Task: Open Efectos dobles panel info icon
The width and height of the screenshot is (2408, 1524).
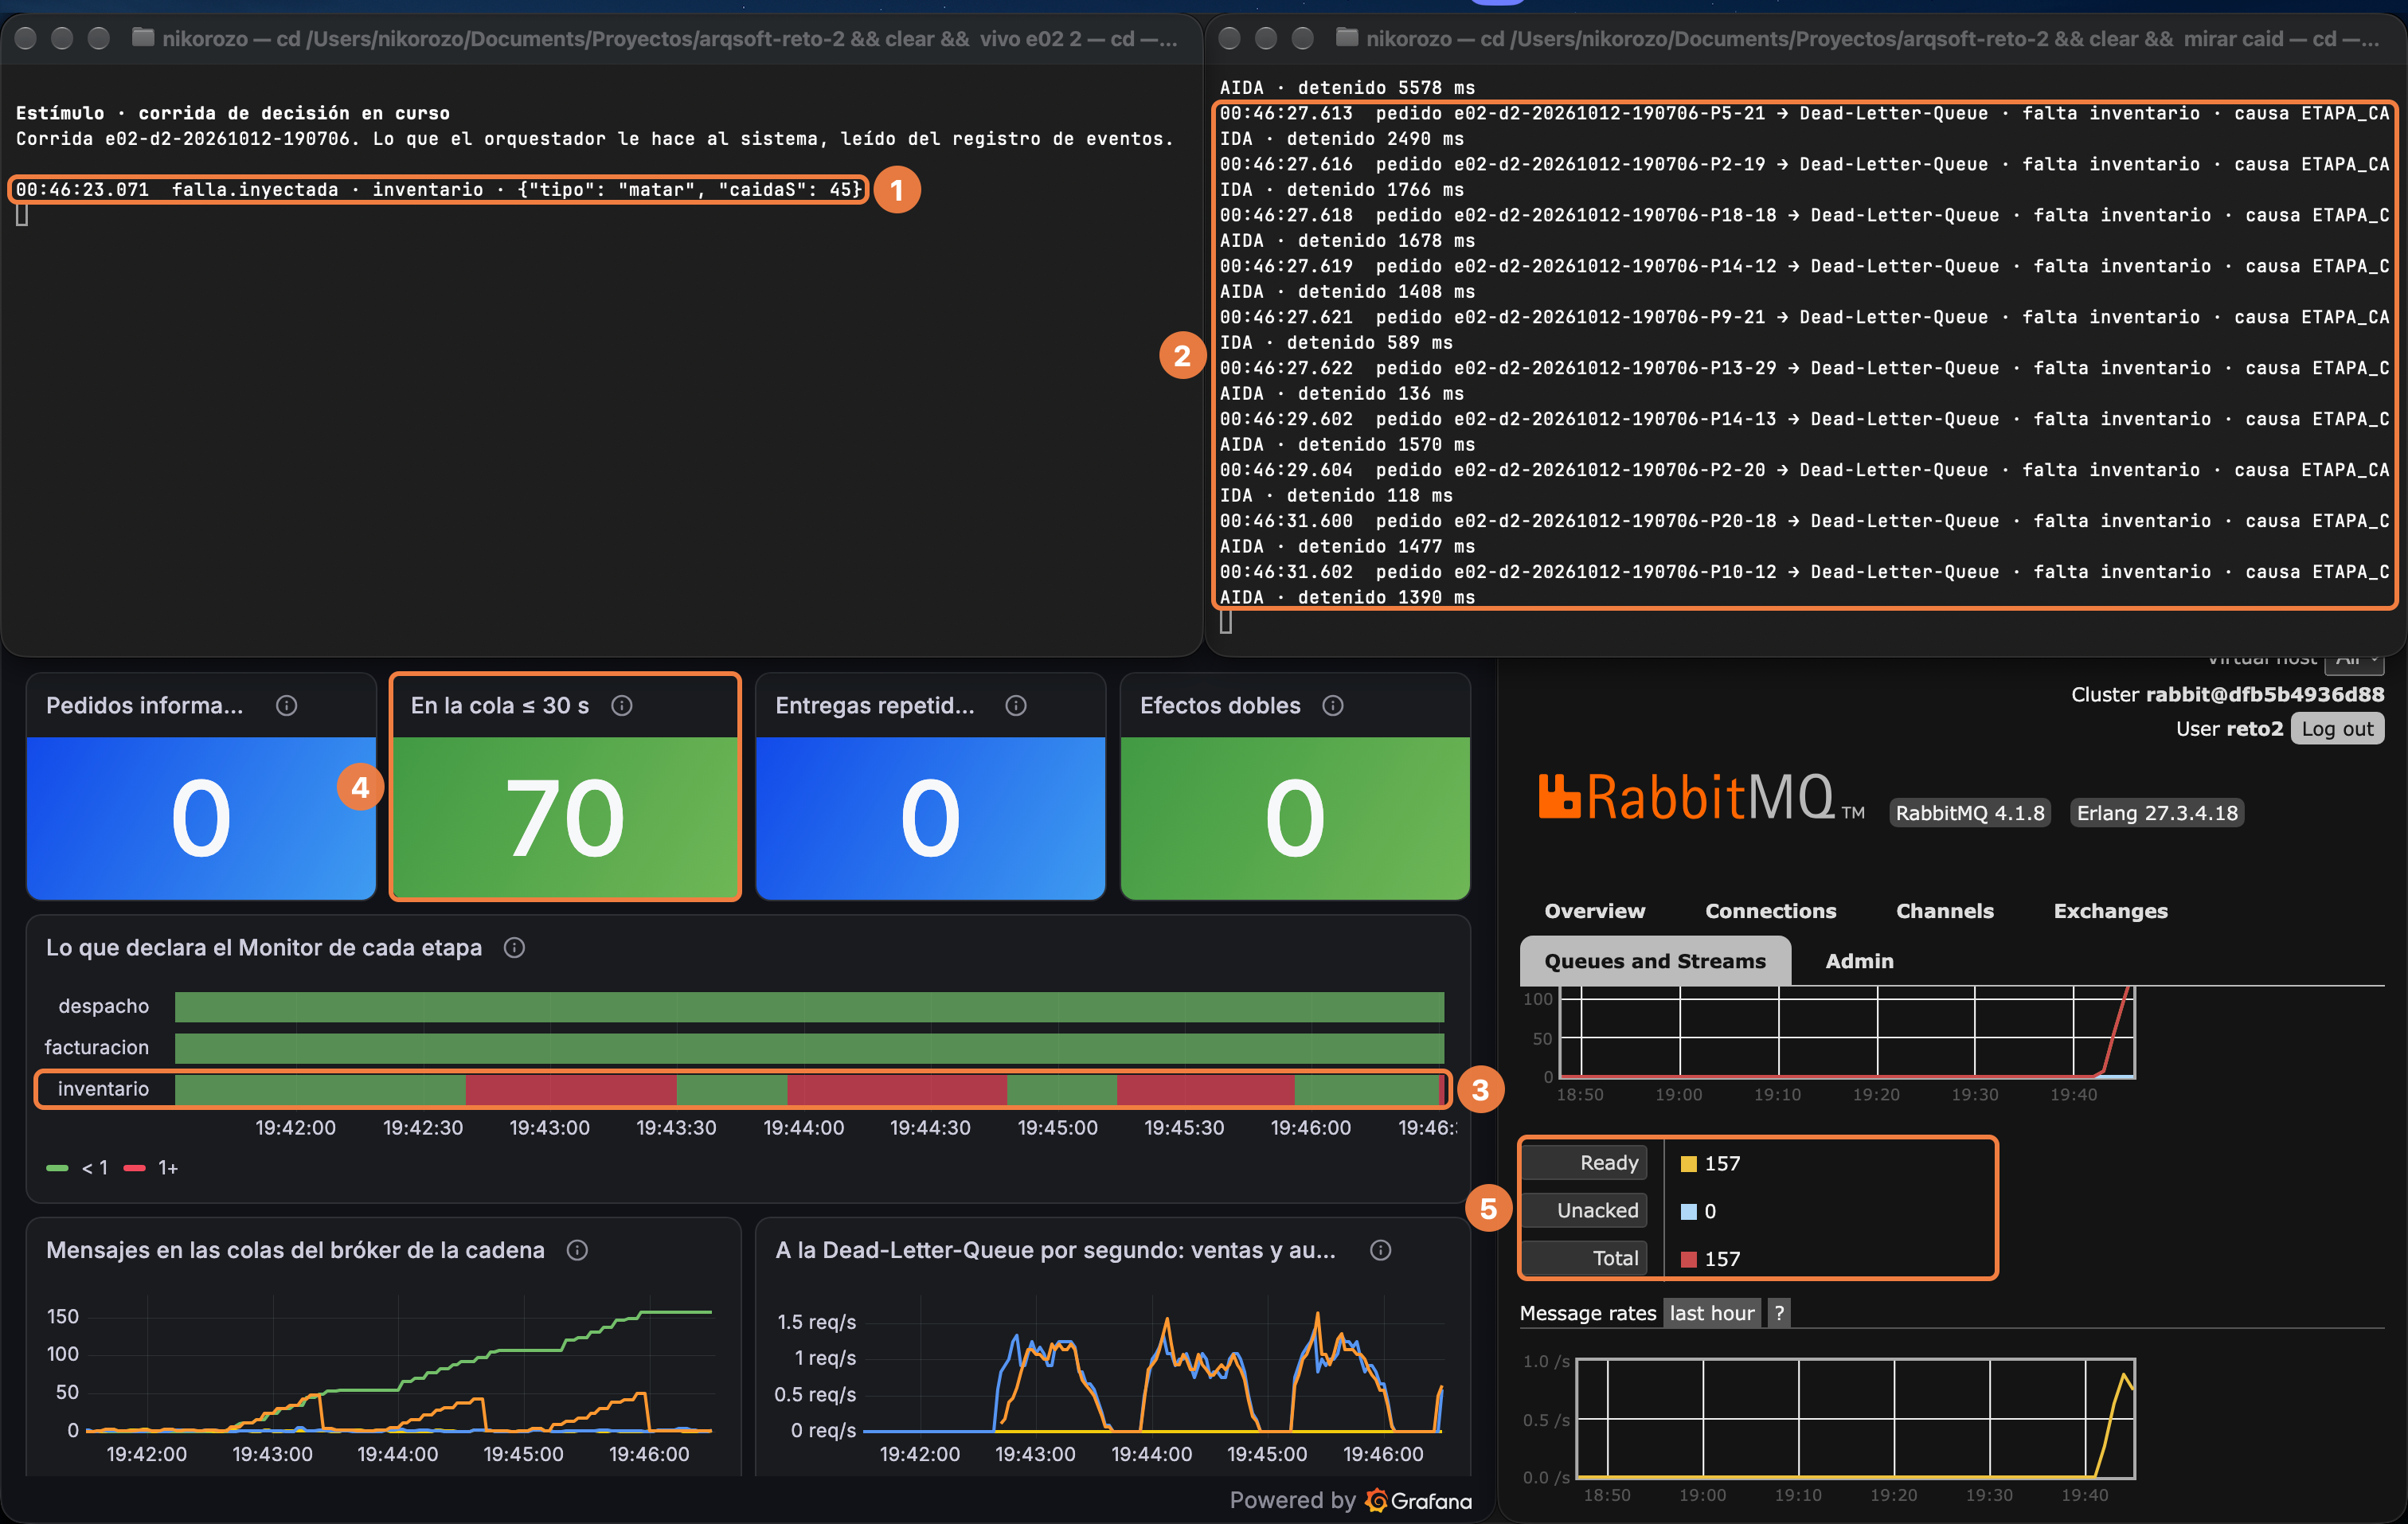Action: point(1333,706)
